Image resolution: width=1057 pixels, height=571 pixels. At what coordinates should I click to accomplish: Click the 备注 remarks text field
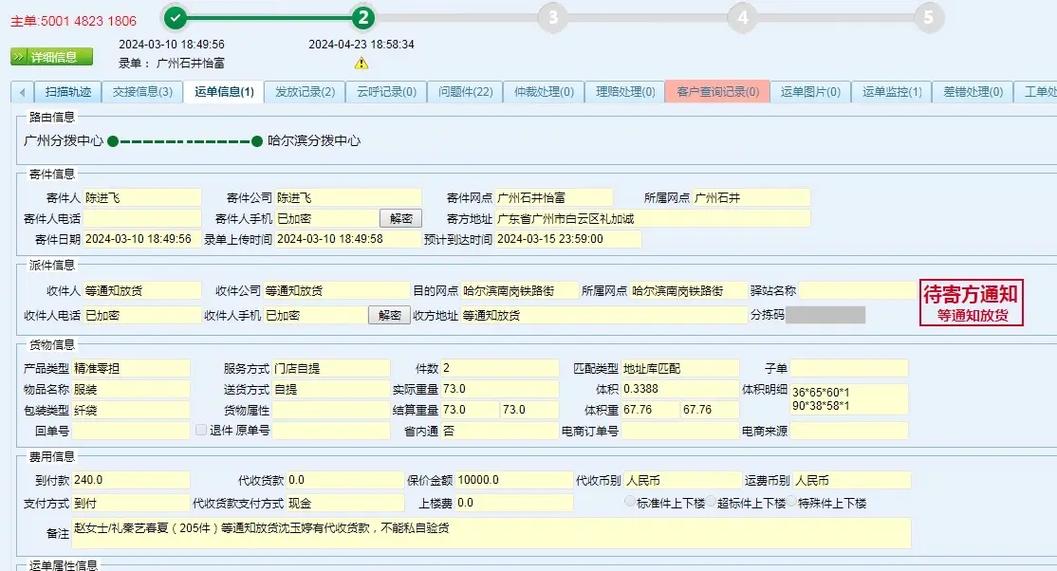(x=492, y=532)
